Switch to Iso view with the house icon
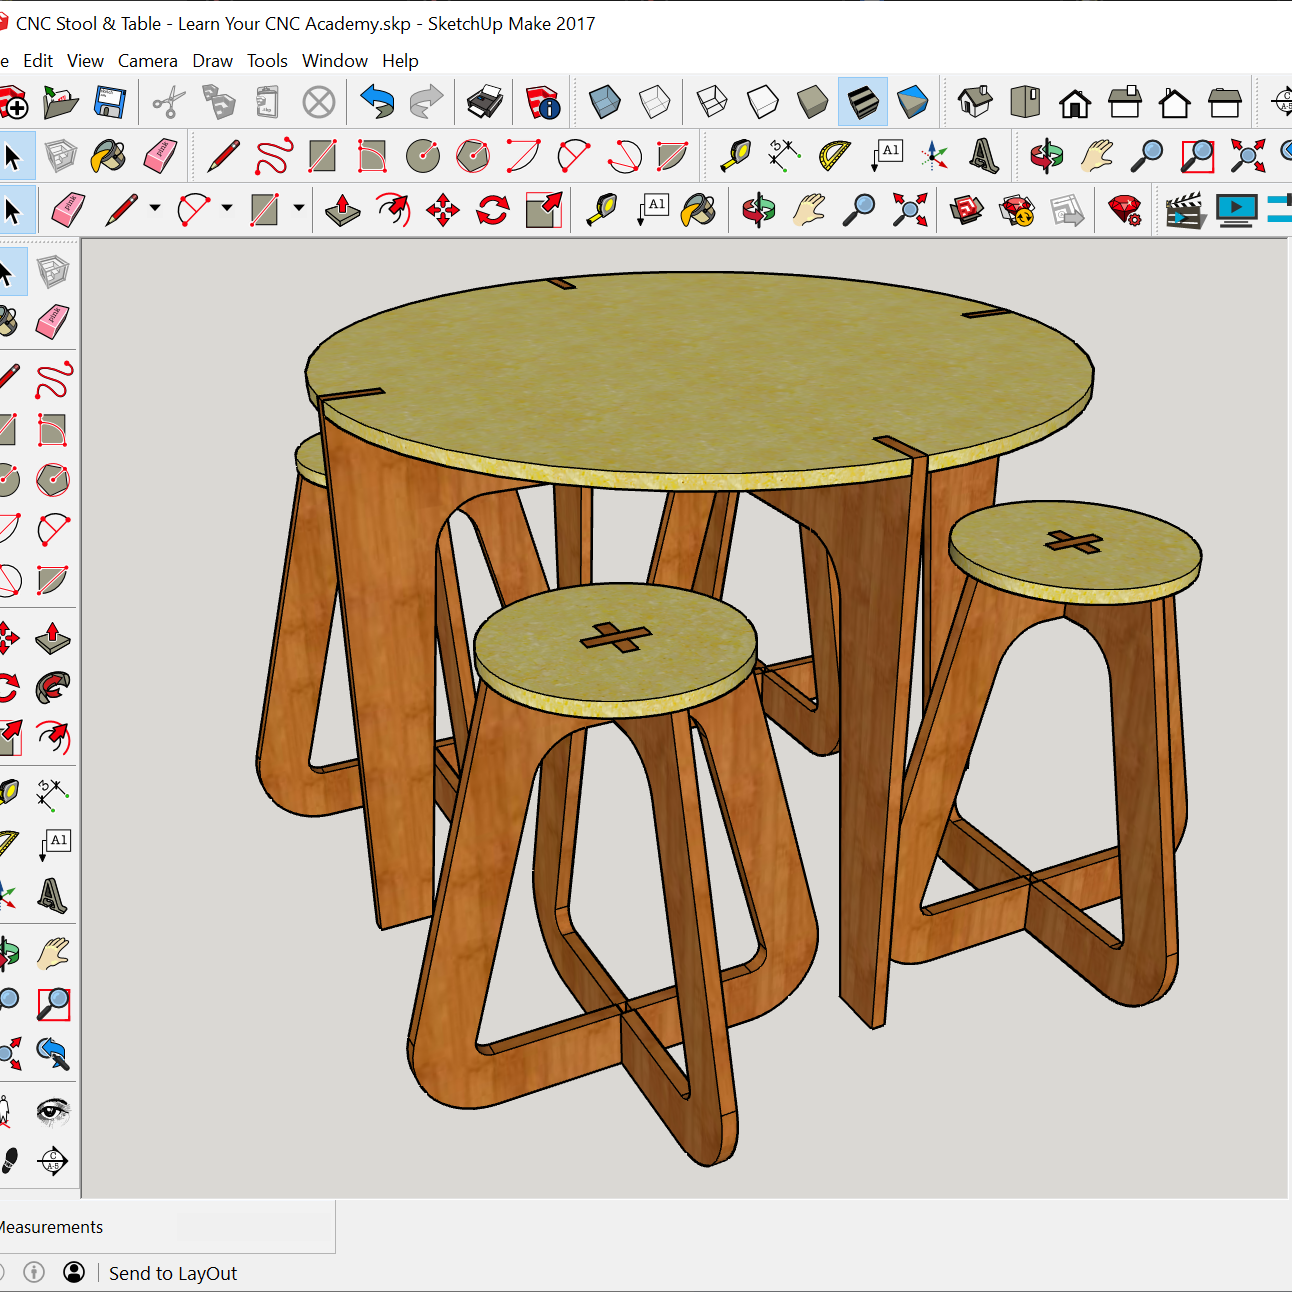The width and height of the screenshot is (1292, 1292). [975, 102]
